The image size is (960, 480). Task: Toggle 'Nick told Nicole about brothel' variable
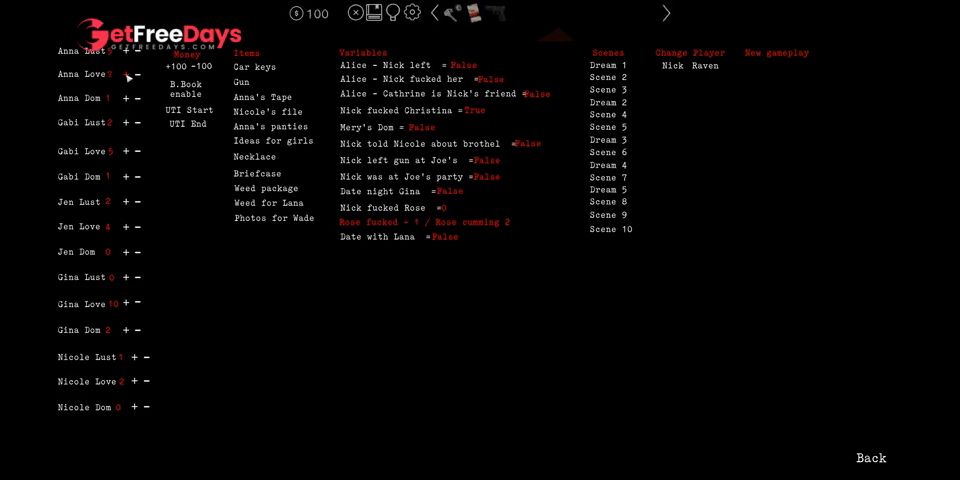coord(440,144)
